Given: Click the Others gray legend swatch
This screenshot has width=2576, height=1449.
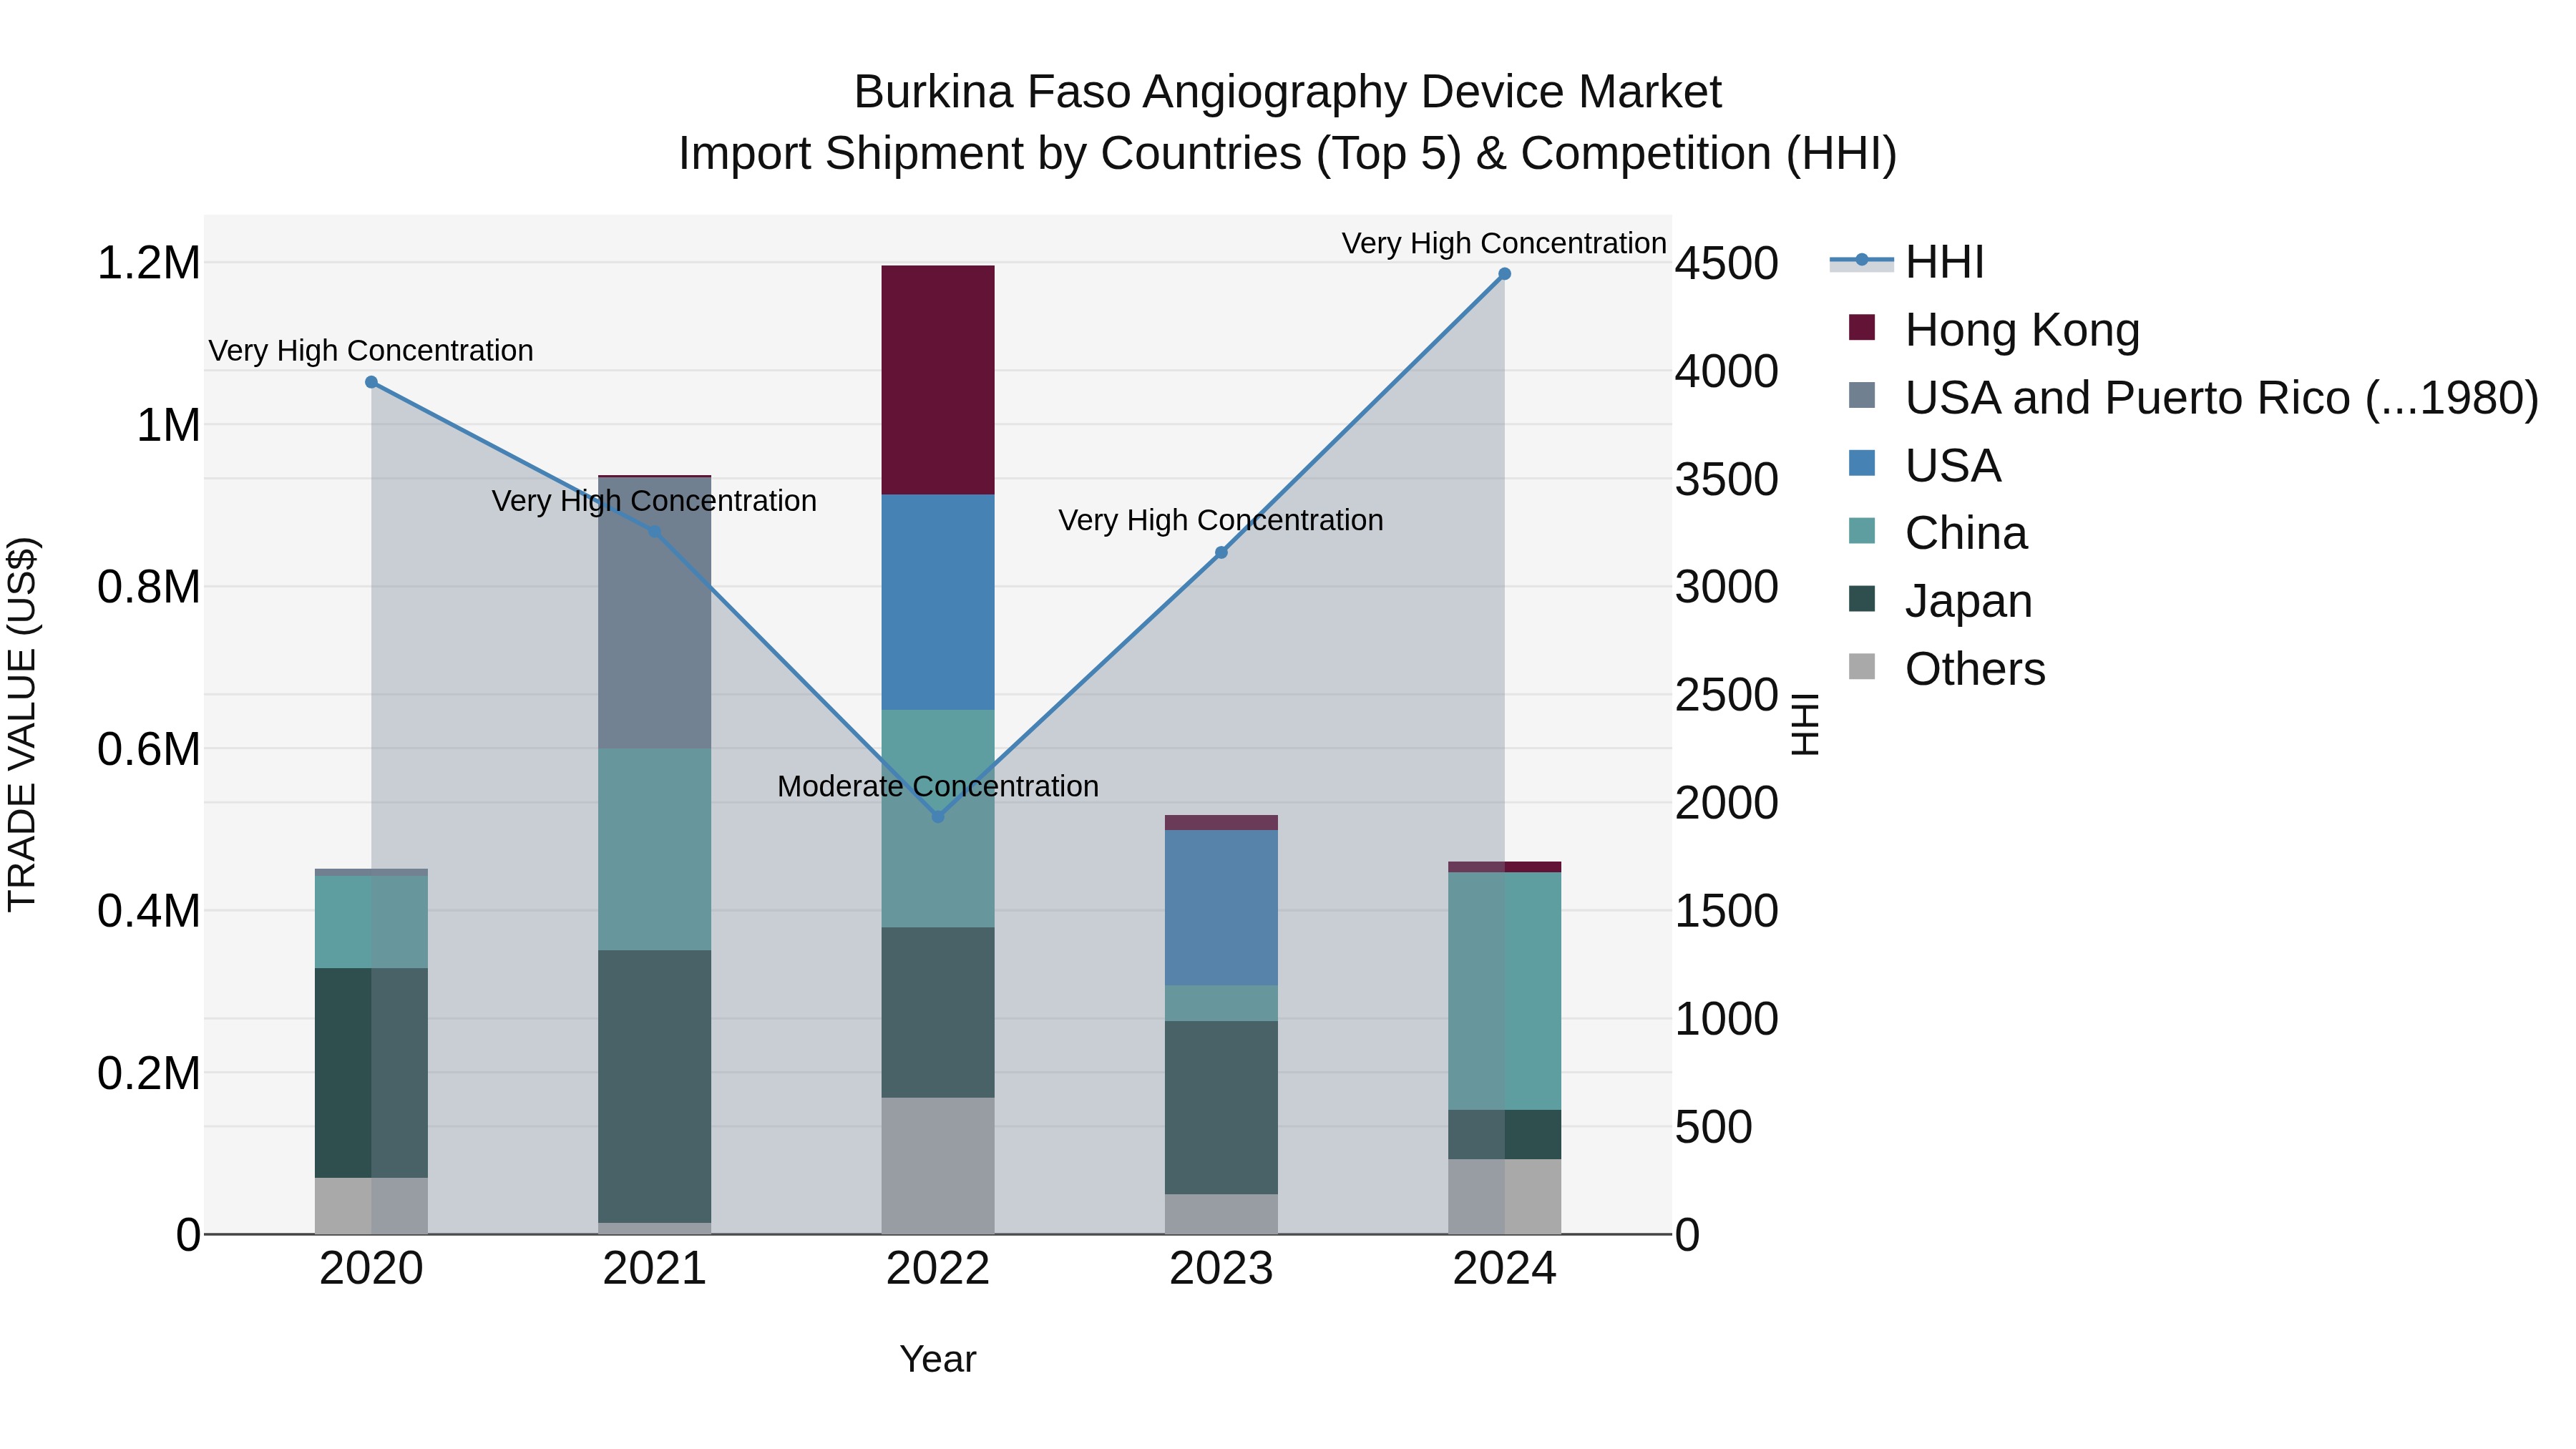Looking at the screenshot, I should point(1862,666).
